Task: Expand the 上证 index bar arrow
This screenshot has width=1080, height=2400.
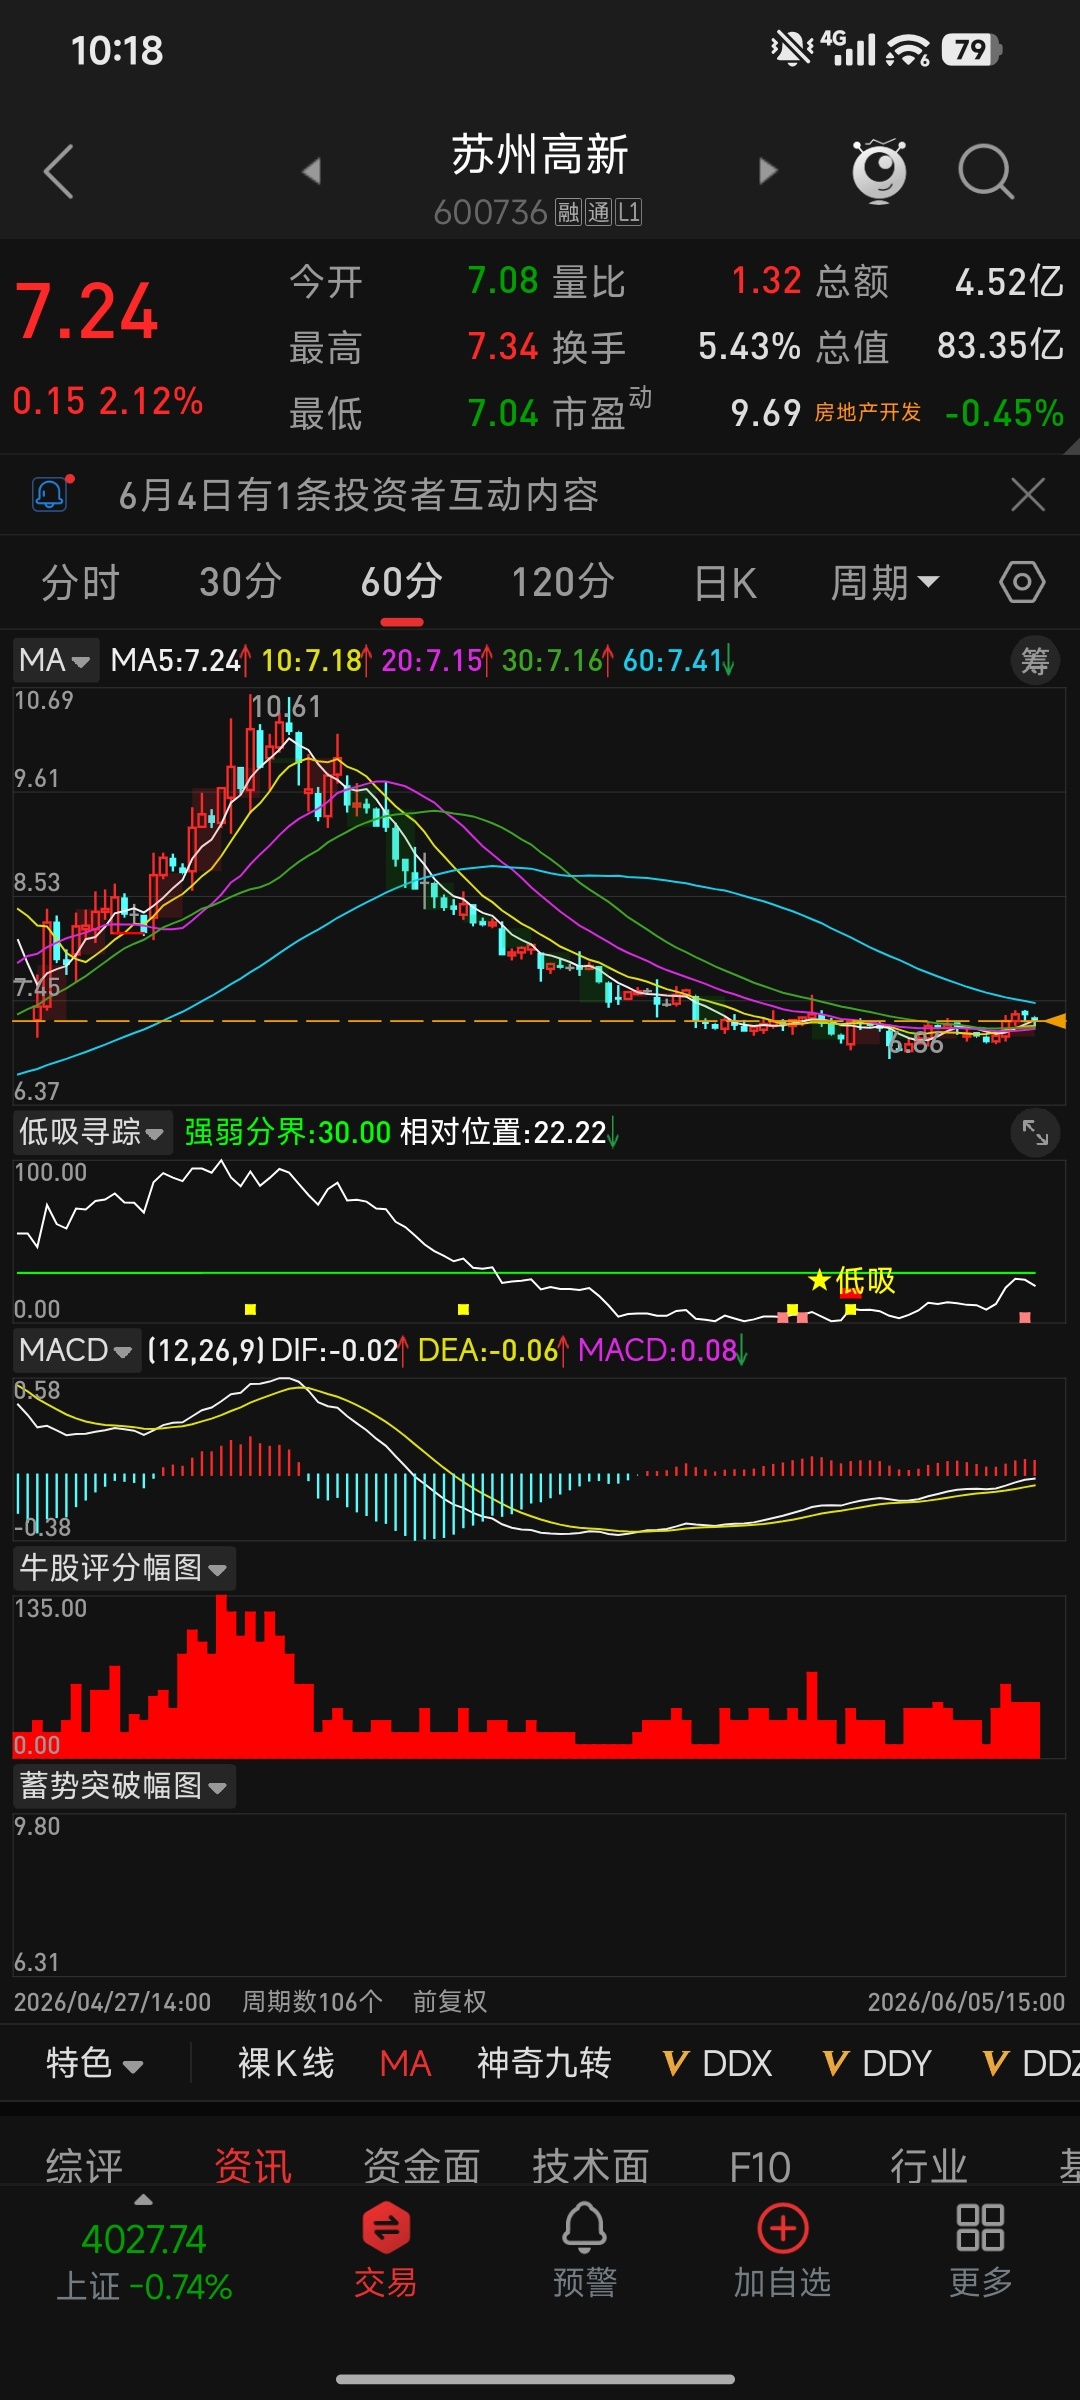Action: (x=144, y=2200)
